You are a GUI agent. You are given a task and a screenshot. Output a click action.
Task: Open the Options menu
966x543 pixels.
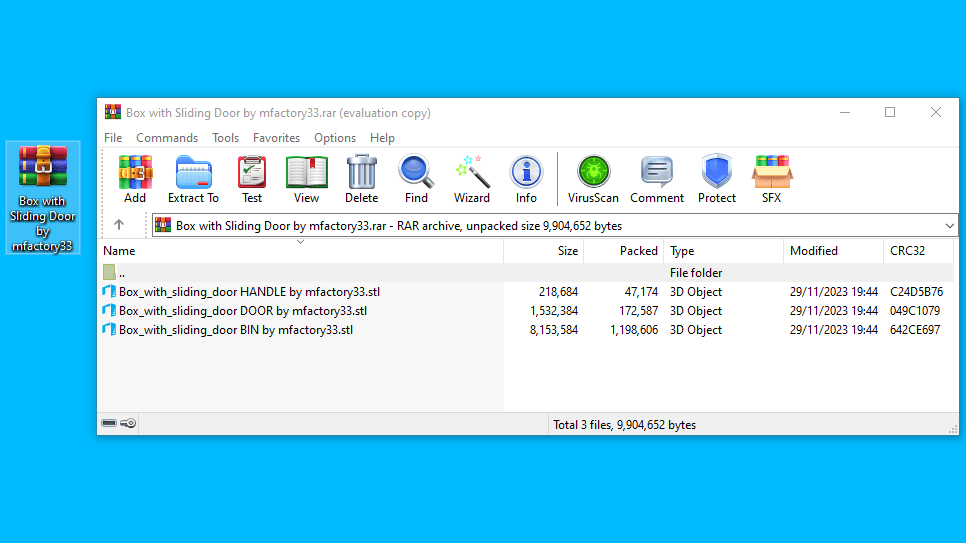[x=335, y=138]
